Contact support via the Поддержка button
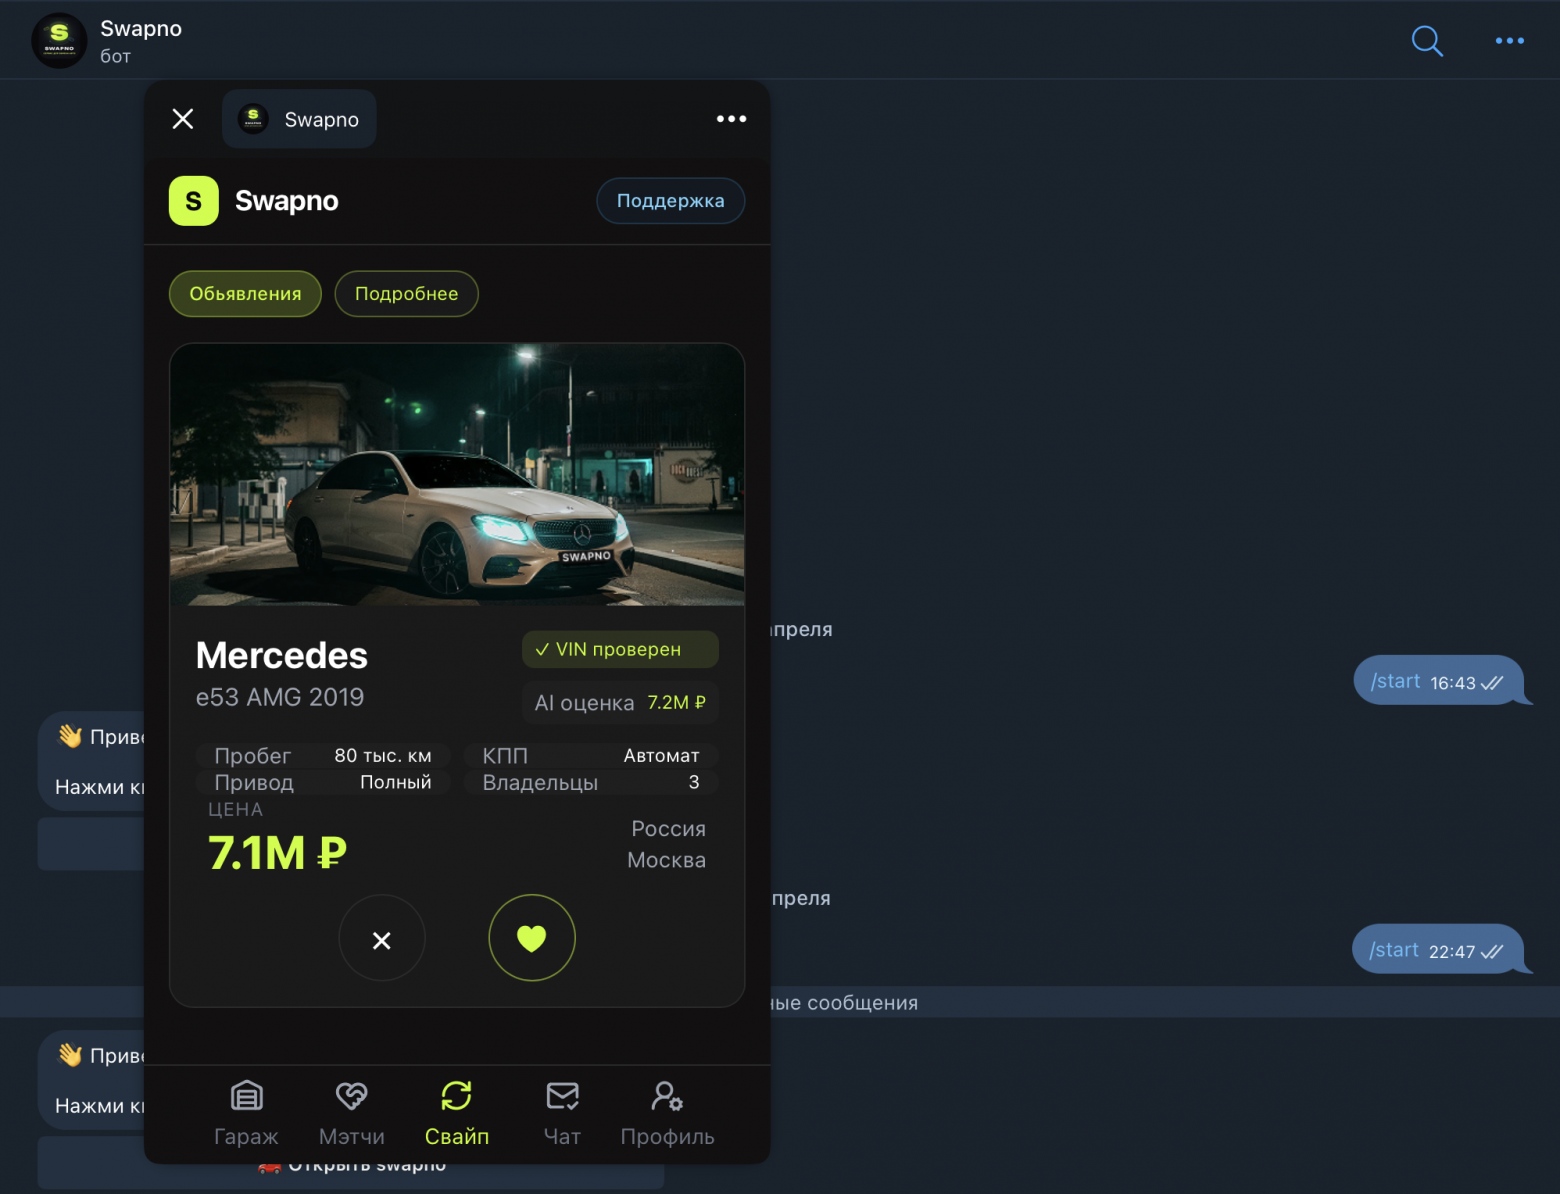The image size is (1560, 1194). tap(670, 200)
